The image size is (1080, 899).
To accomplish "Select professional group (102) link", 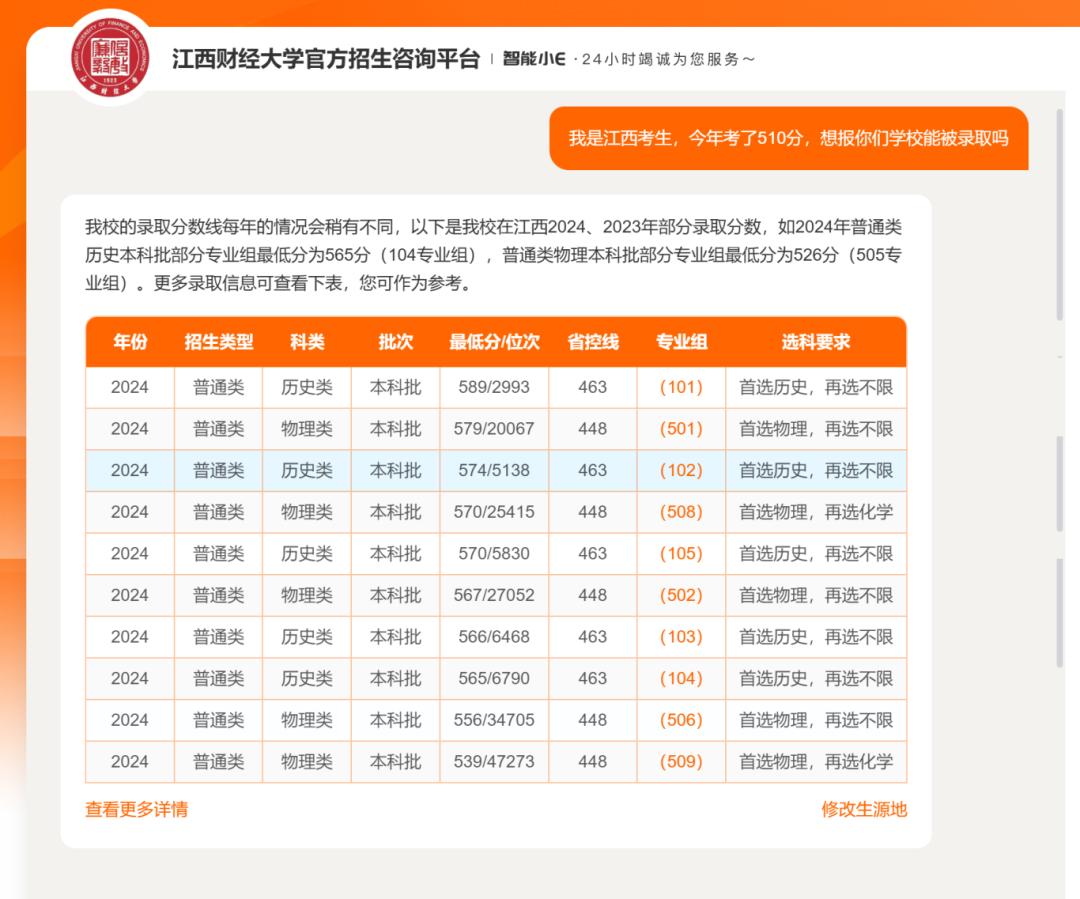I will click(x=681, y=471).
